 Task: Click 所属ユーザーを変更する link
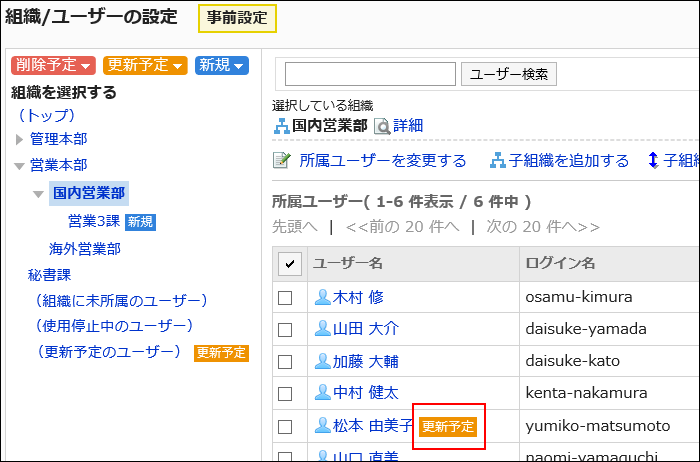[x=383, y=161]
